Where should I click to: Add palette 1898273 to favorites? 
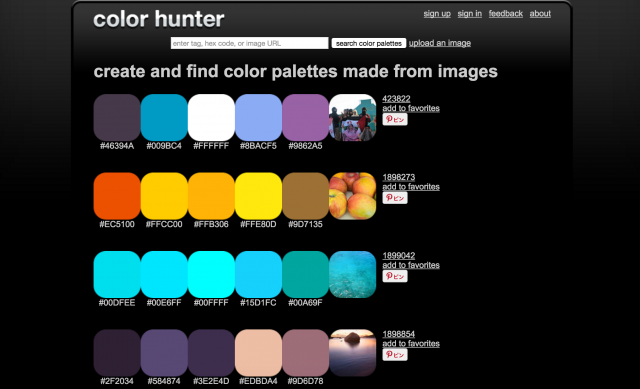pyautogui.click(x=411, y=187)
